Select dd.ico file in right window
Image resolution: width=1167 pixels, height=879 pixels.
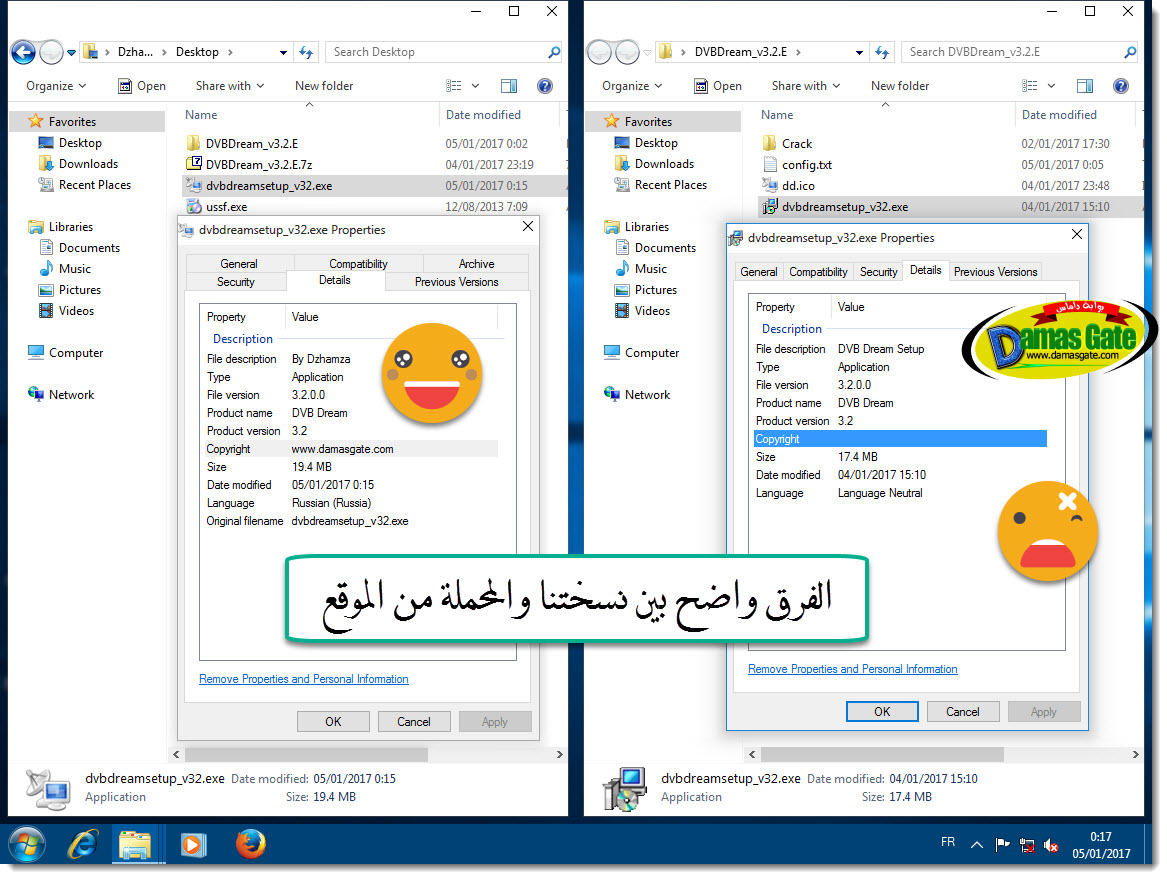point(798,185)
